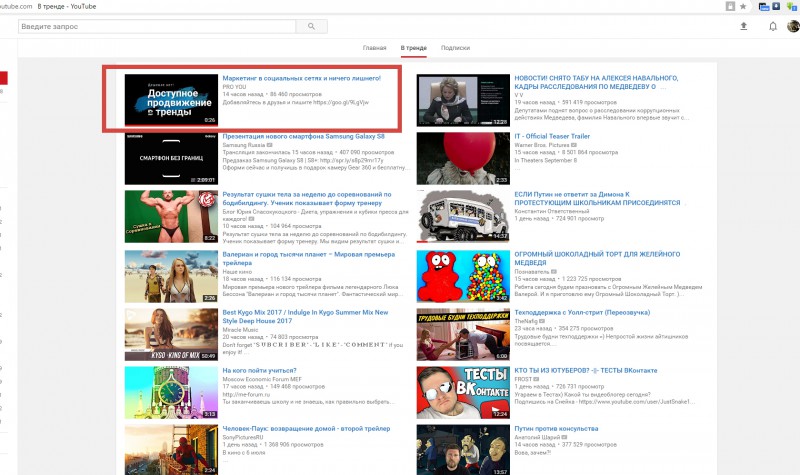
Task: Open the red gummy bear thumbnail
Action: 463,276
